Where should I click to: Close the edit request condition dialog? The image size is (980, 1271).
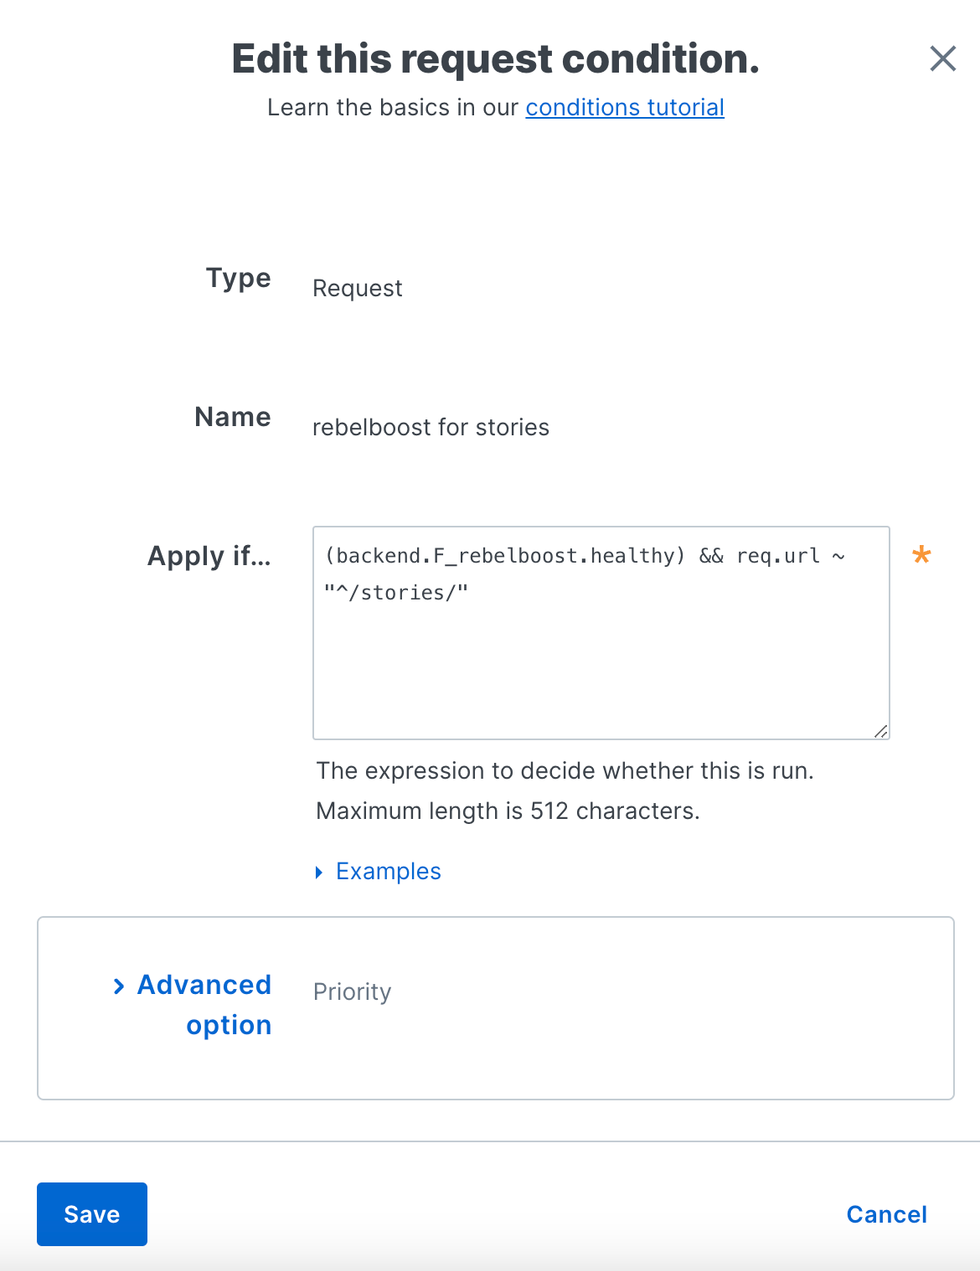point(942,58)
